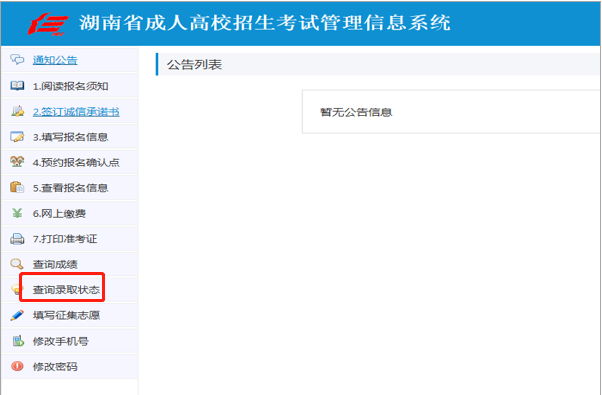Click the clipboard icon for 查看报名信息

[17, 187]
